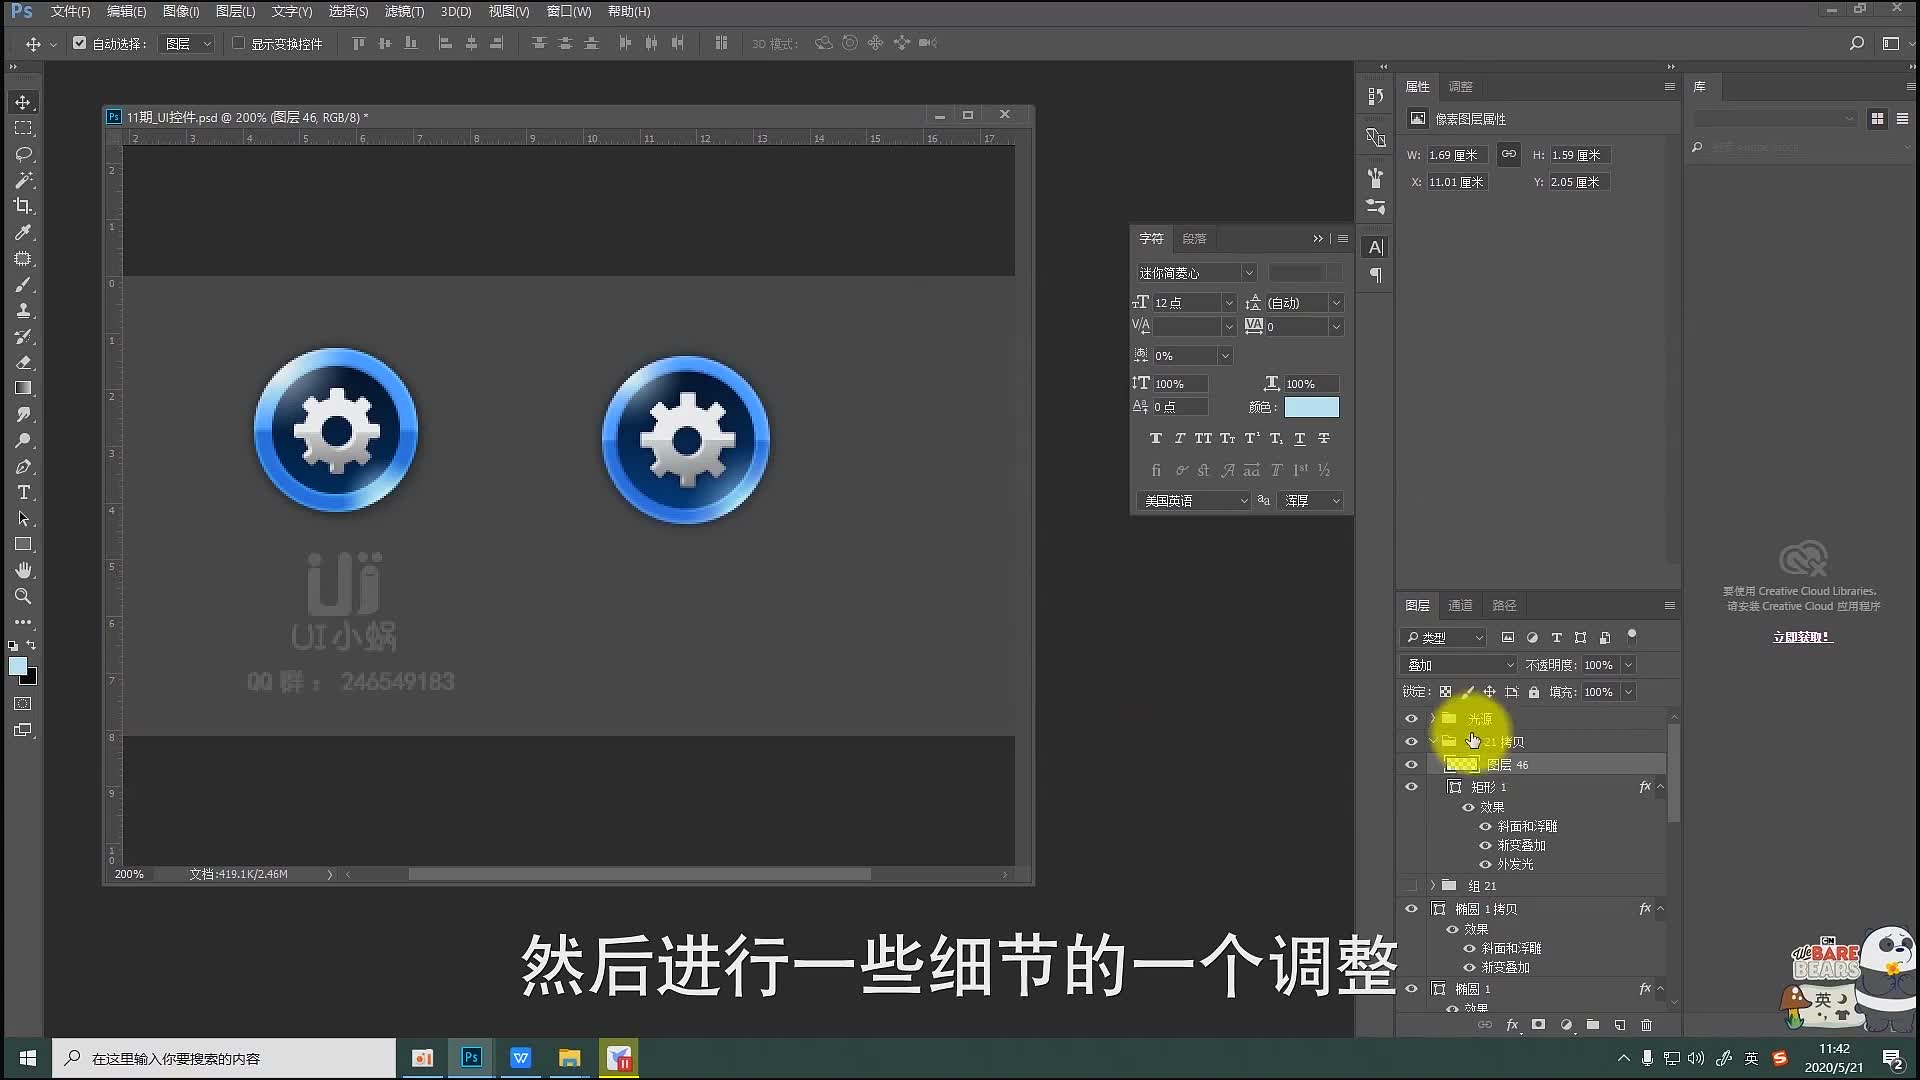Image resolution: width=1920 pixels, height=1080 pixels.
Task: Open the layer filter 类型 dropdown
Action: [x=1444, y=637]
